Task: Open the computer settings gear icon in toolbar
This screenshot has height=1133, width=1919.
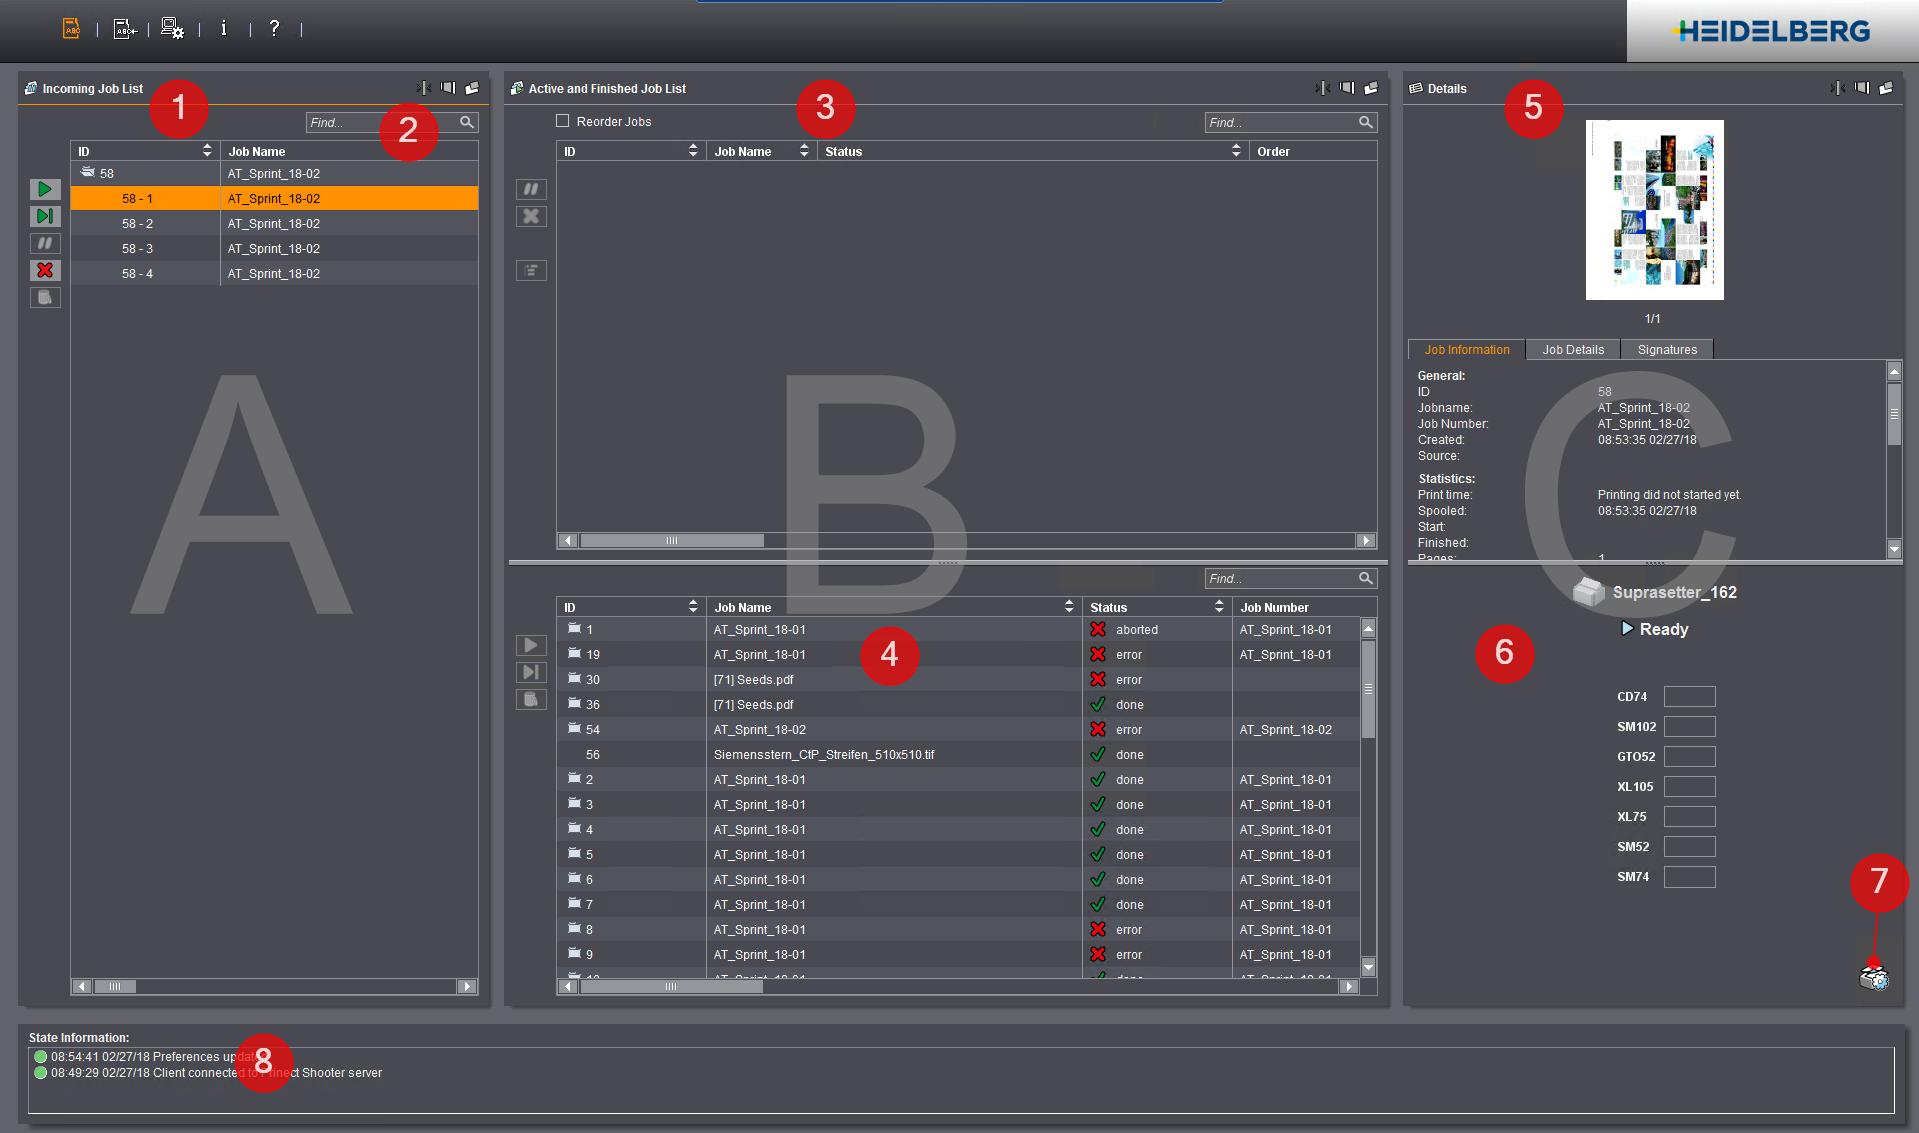Action: pos(172,29)
